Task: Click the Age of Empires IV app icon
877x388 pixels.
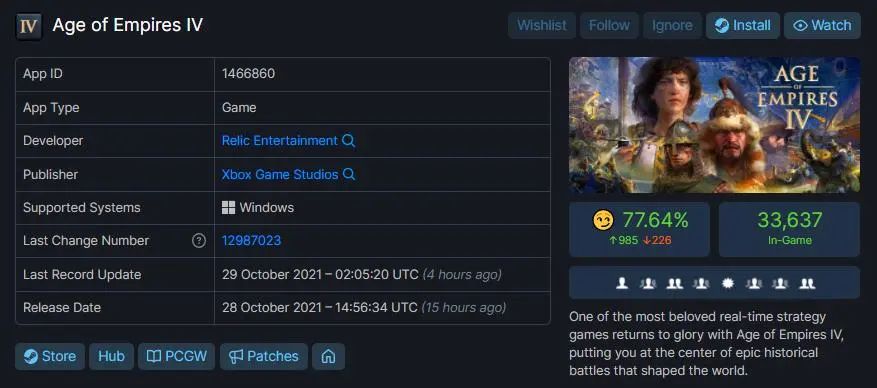Action: 29,26
